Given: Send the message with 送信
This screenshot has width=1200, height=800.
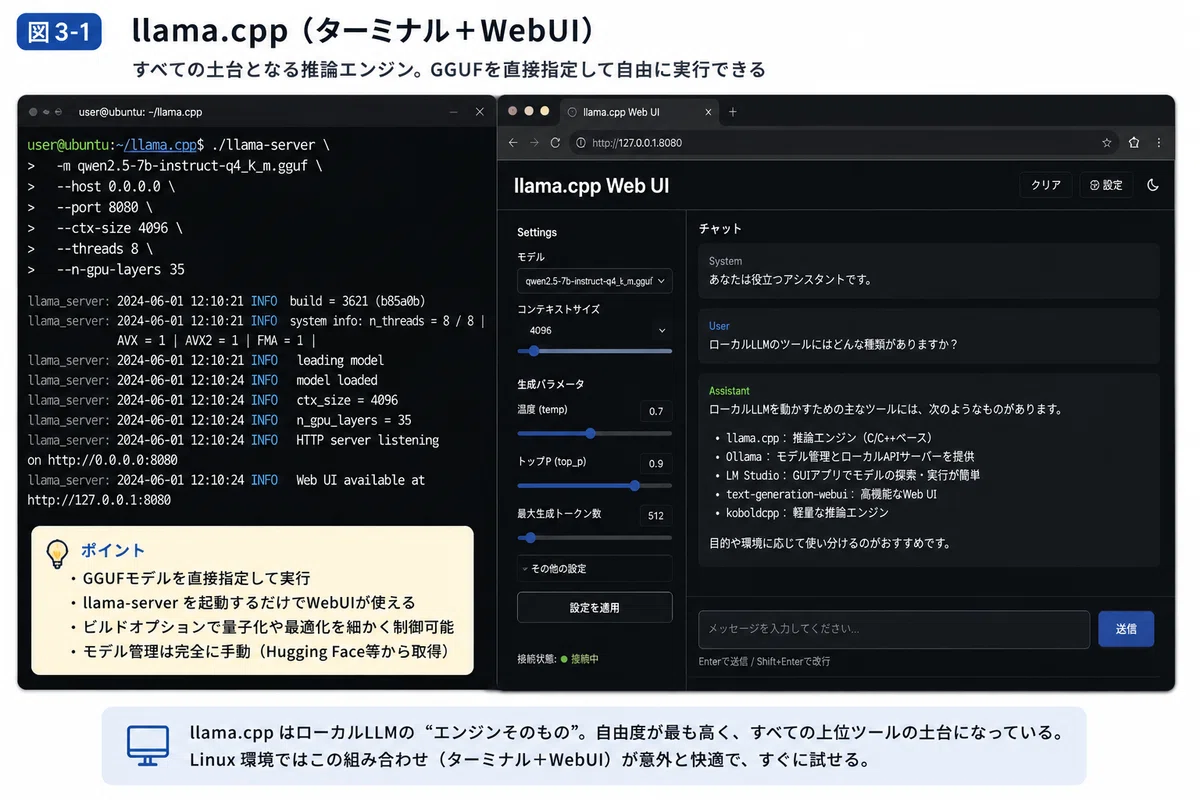Looking at the screenshot, I should coord(1126,629).
